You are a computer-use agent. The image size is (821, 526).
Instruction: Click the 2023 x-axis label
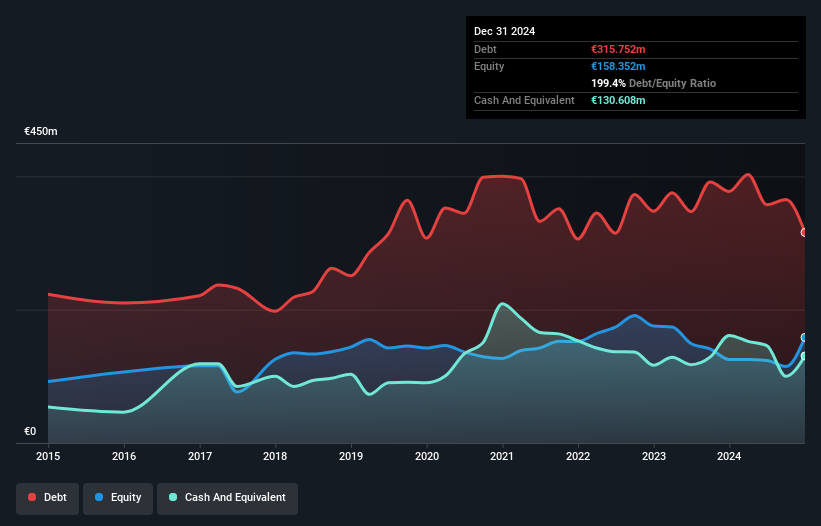(654, 456)
